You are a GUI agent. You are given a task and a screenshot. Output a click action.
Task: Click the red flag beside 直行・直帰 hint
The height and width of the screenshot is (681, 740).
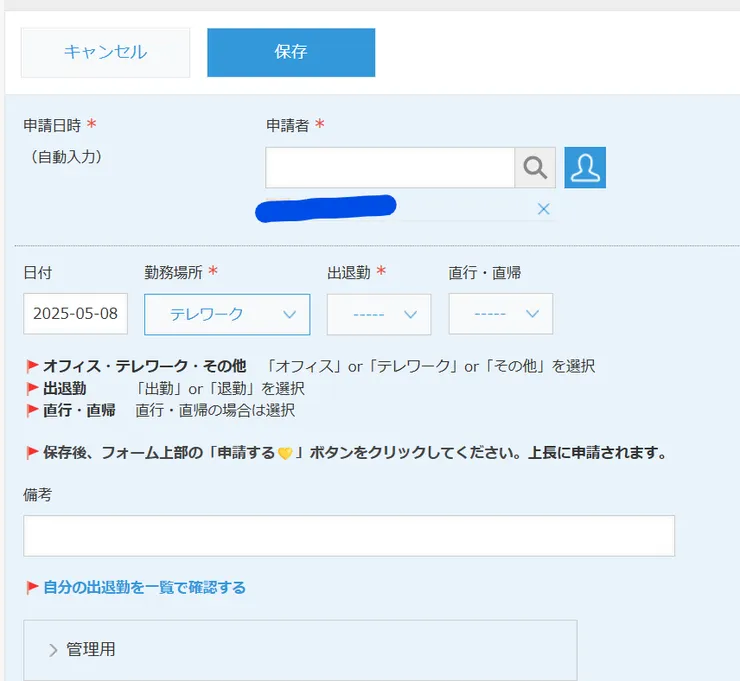[32, 411]
